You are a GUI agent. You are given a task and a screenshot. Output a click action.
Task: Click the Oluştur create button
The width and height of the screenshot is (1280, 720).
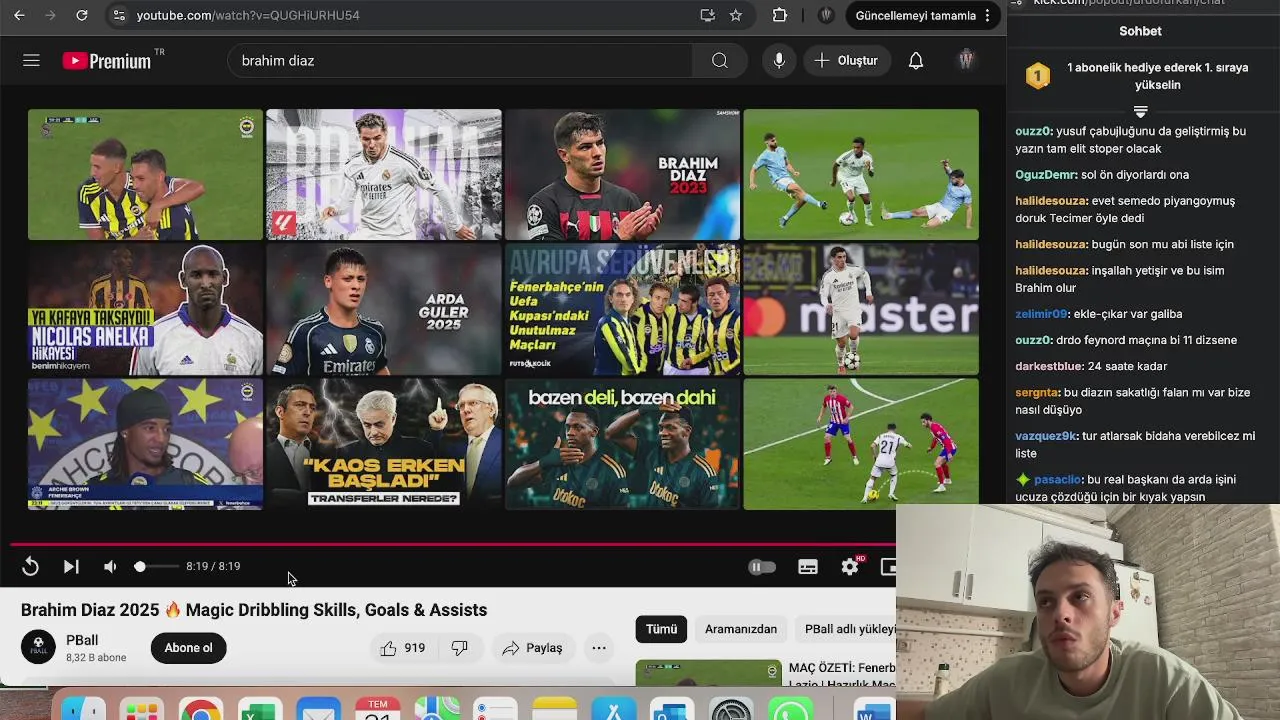846,61
